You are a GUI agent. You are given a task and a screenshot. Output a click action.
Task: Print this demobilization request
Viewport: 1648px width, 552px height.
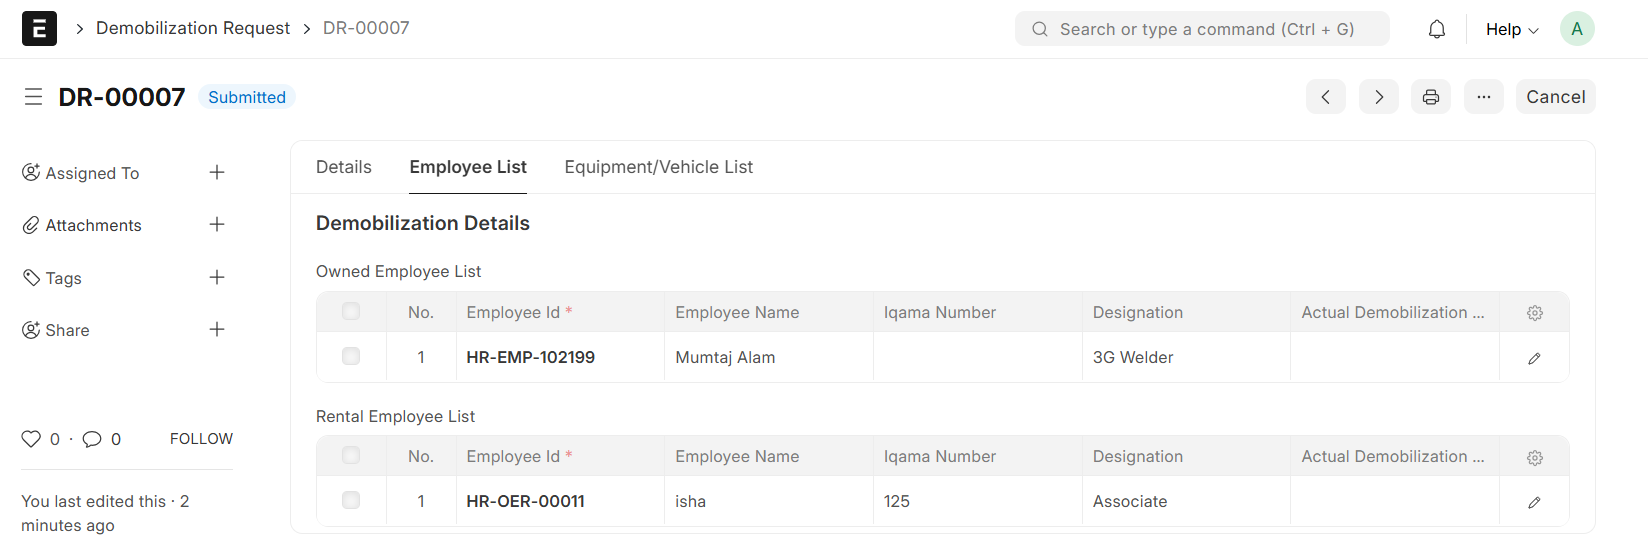[1431, 97]
